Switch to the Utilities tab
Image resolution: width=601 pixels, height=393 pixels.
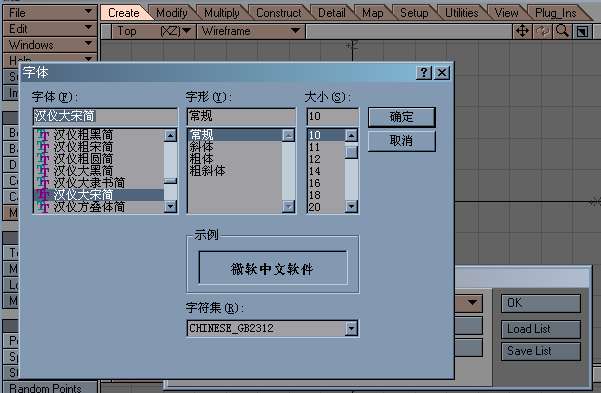tap(461, 13)
